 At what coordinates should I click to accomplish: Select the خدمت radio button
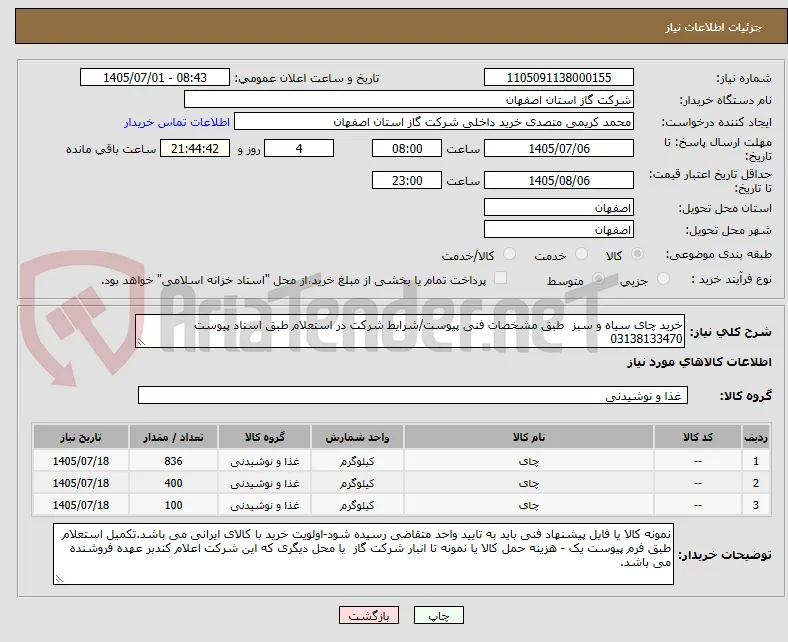[581, 254]
